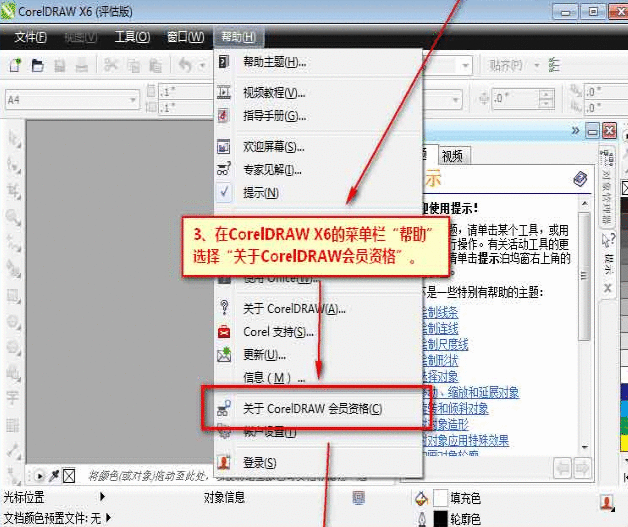Click the Cut scissors icon
This screenshot has height=527, width=628.
tap(110, 64)
